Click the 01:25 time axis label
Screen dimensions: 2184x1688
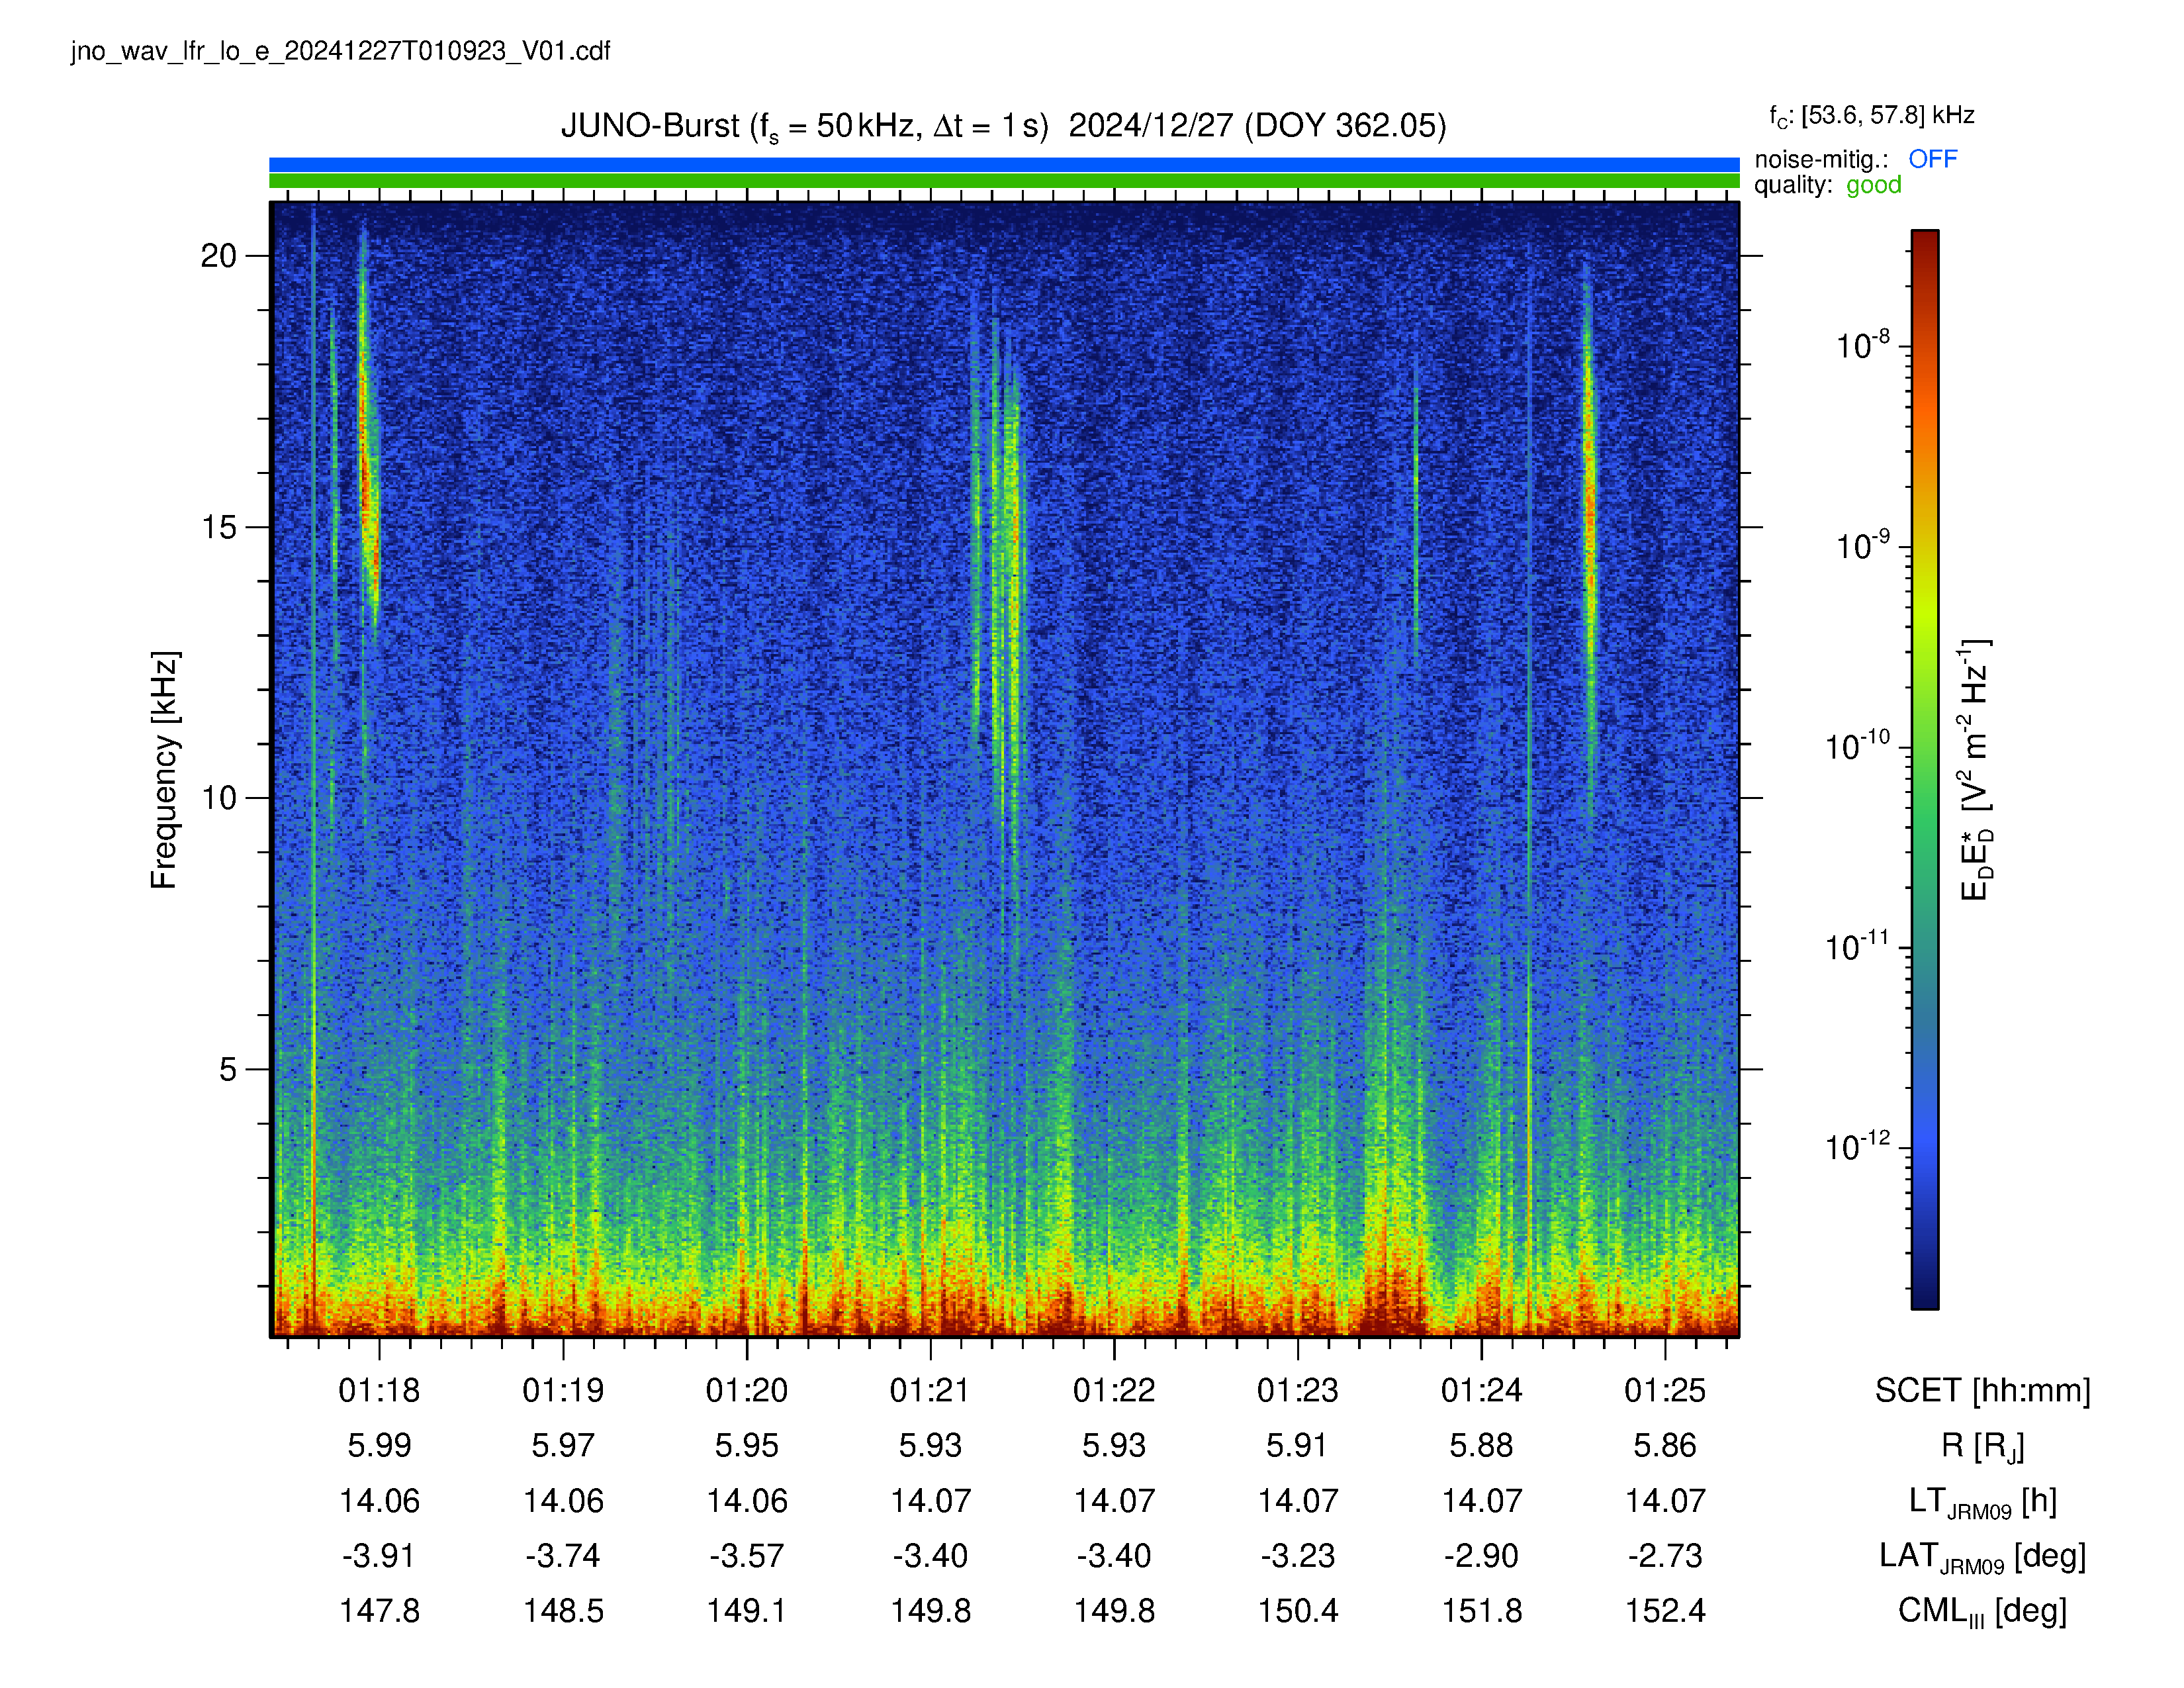pyautogui.click(x=1665, y=1391)
